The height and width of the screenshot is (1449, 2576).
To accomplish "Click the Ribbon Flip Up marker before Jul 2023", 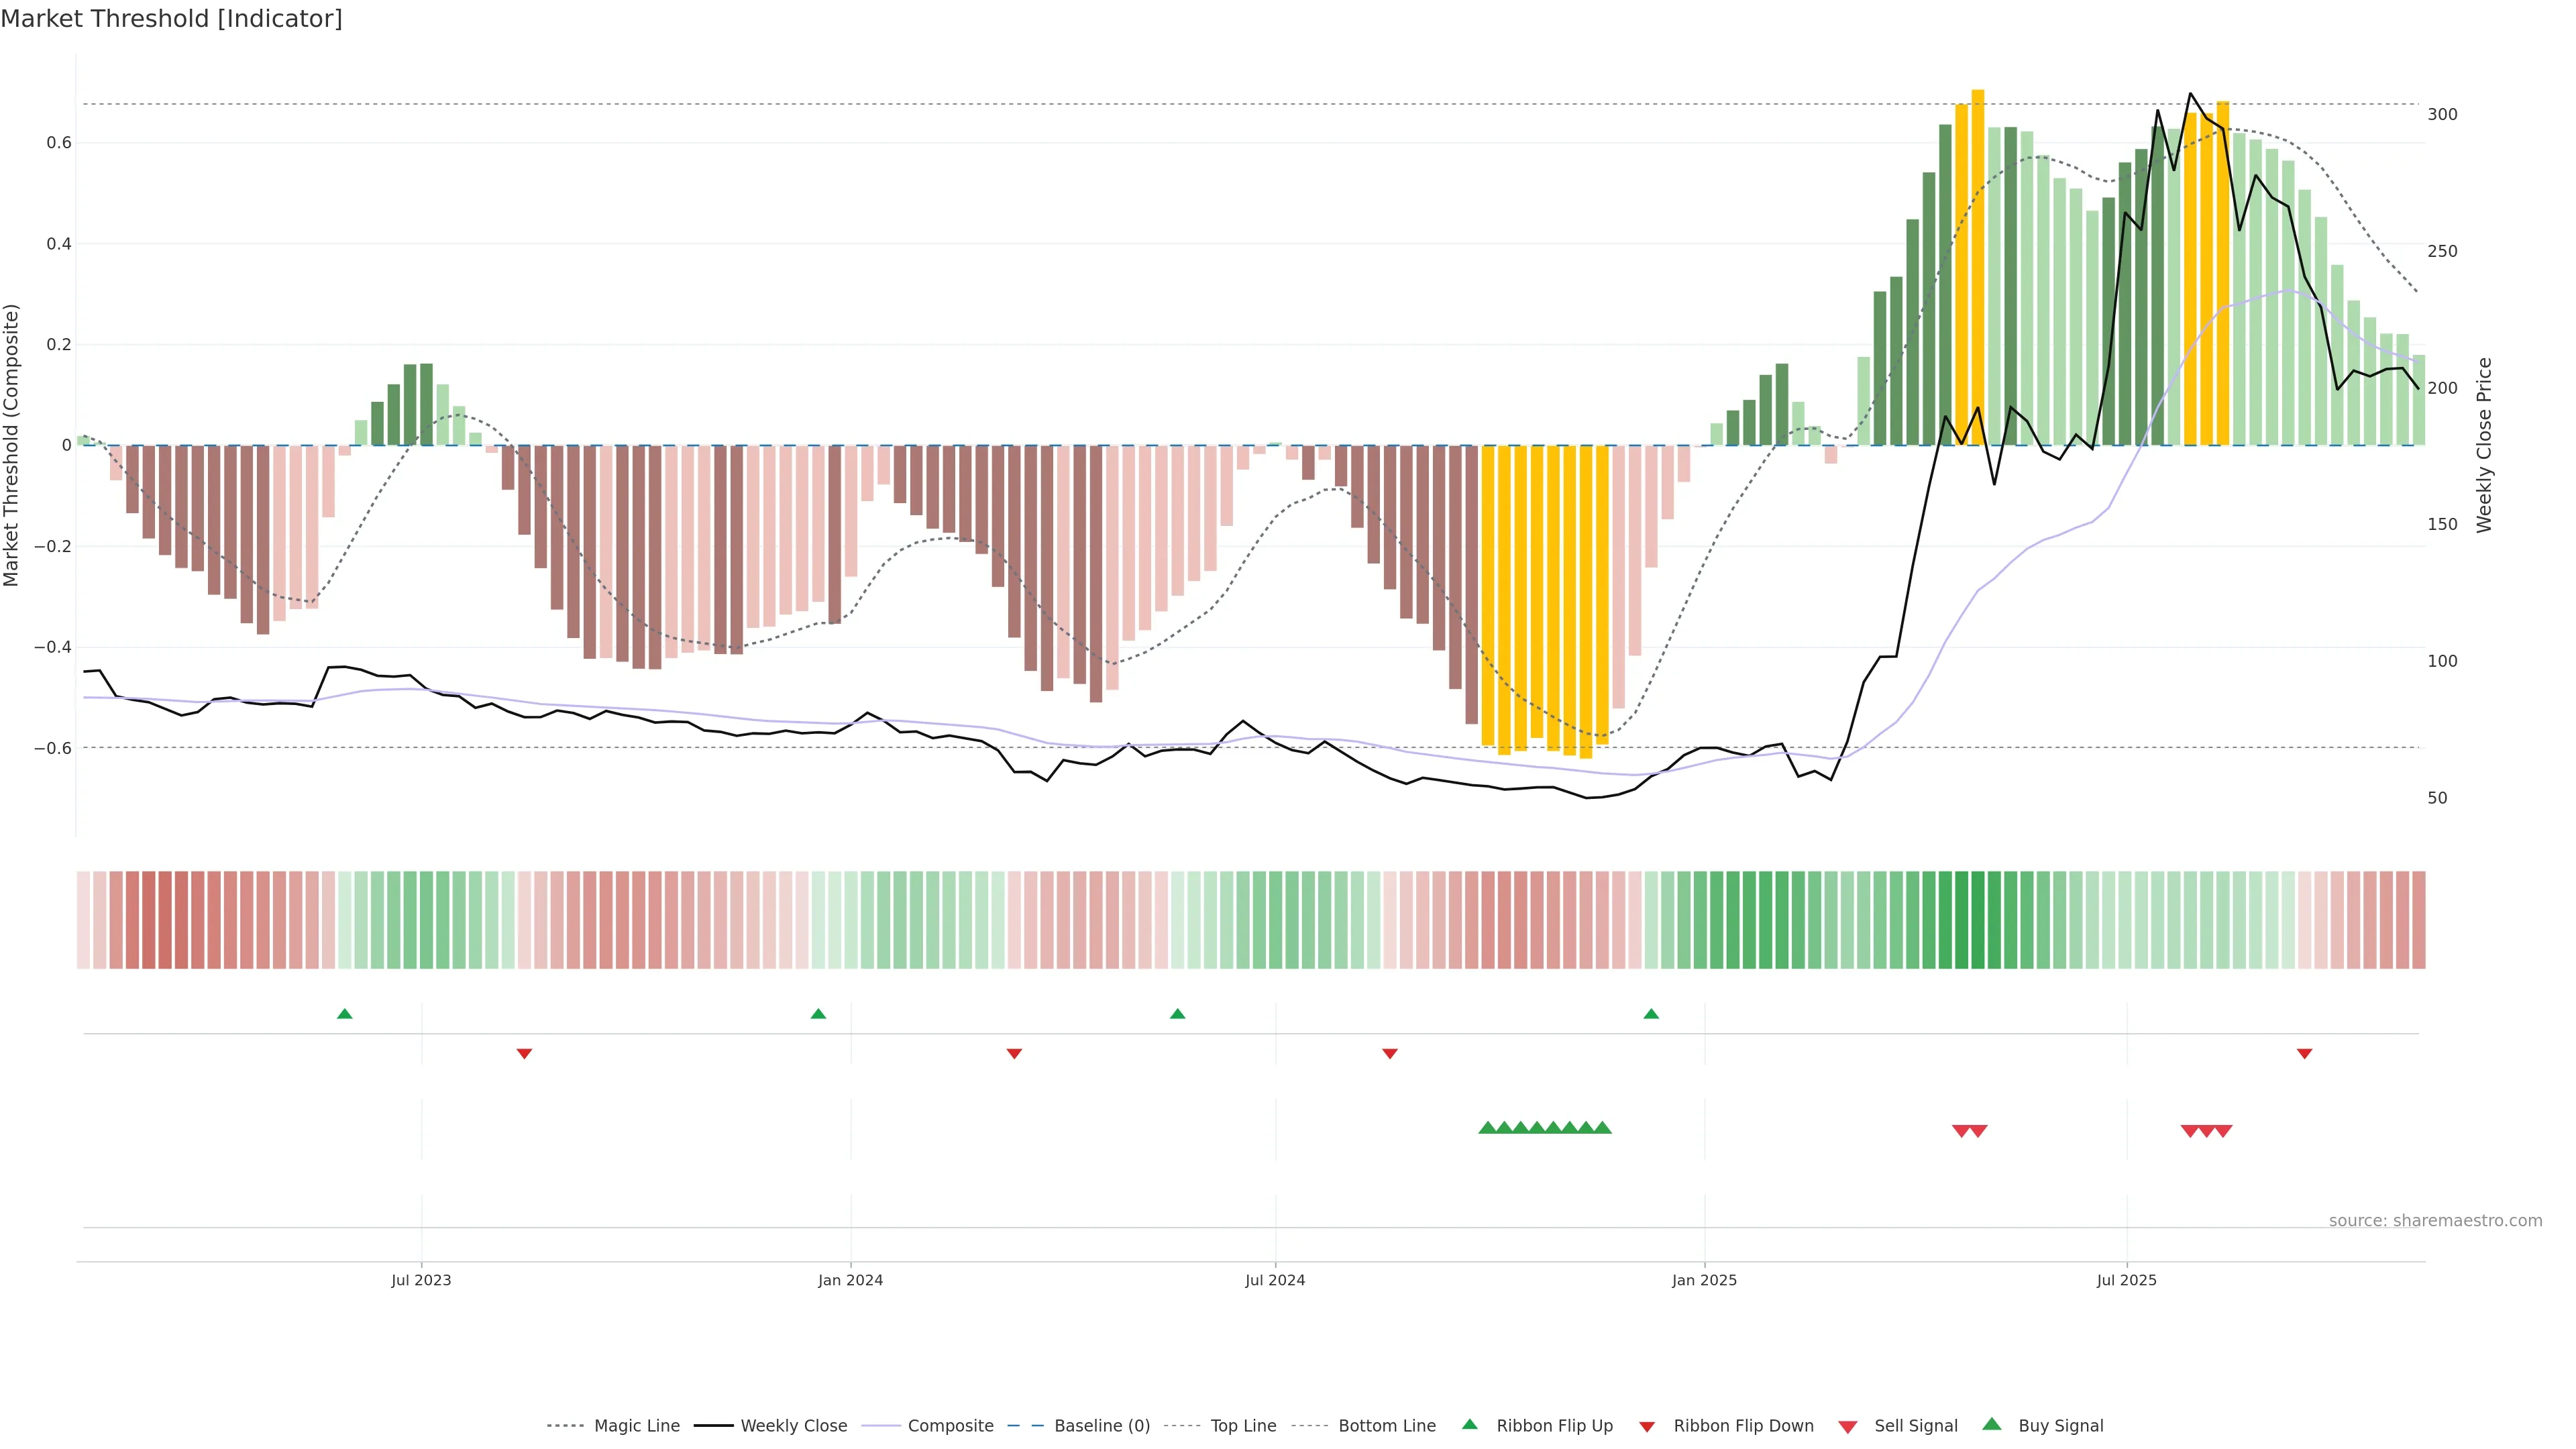I will click(345, 1014).
